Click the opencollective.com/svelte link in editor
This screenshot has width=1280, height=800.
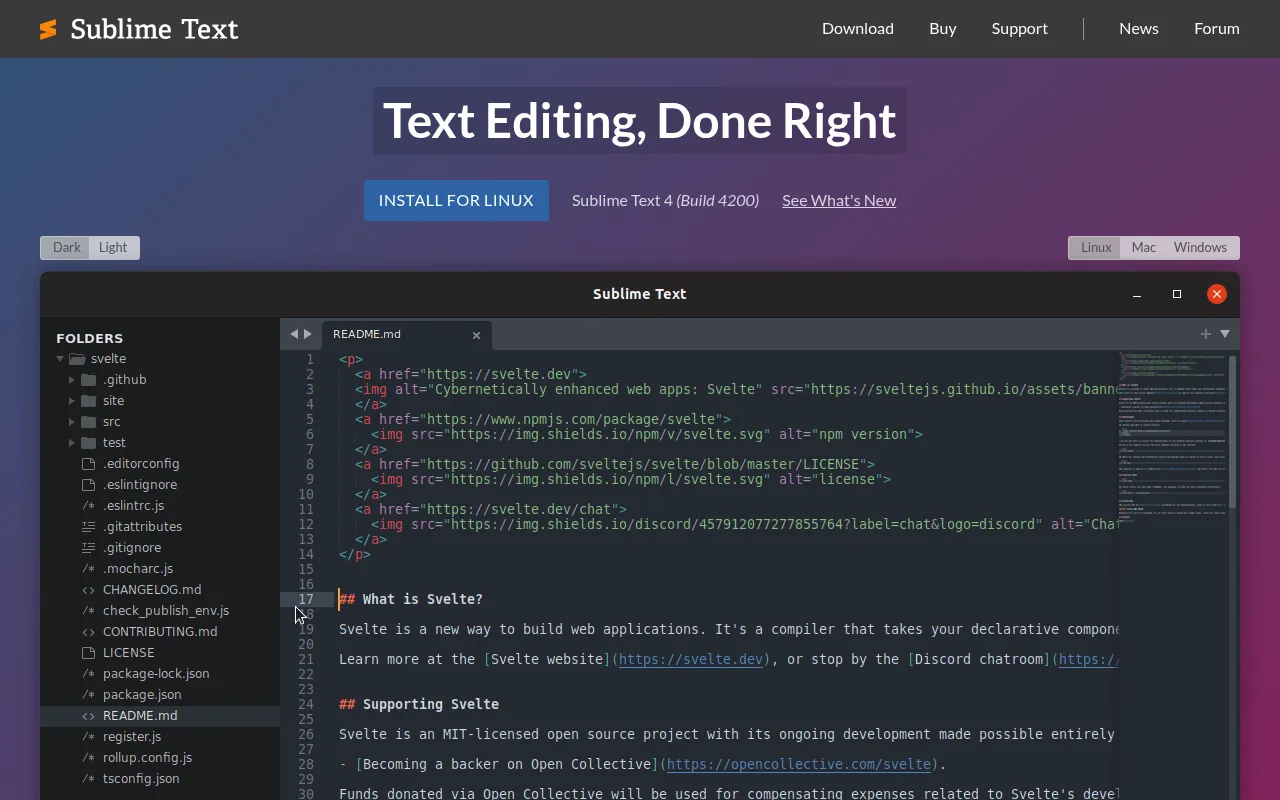(x=799, y=764)
